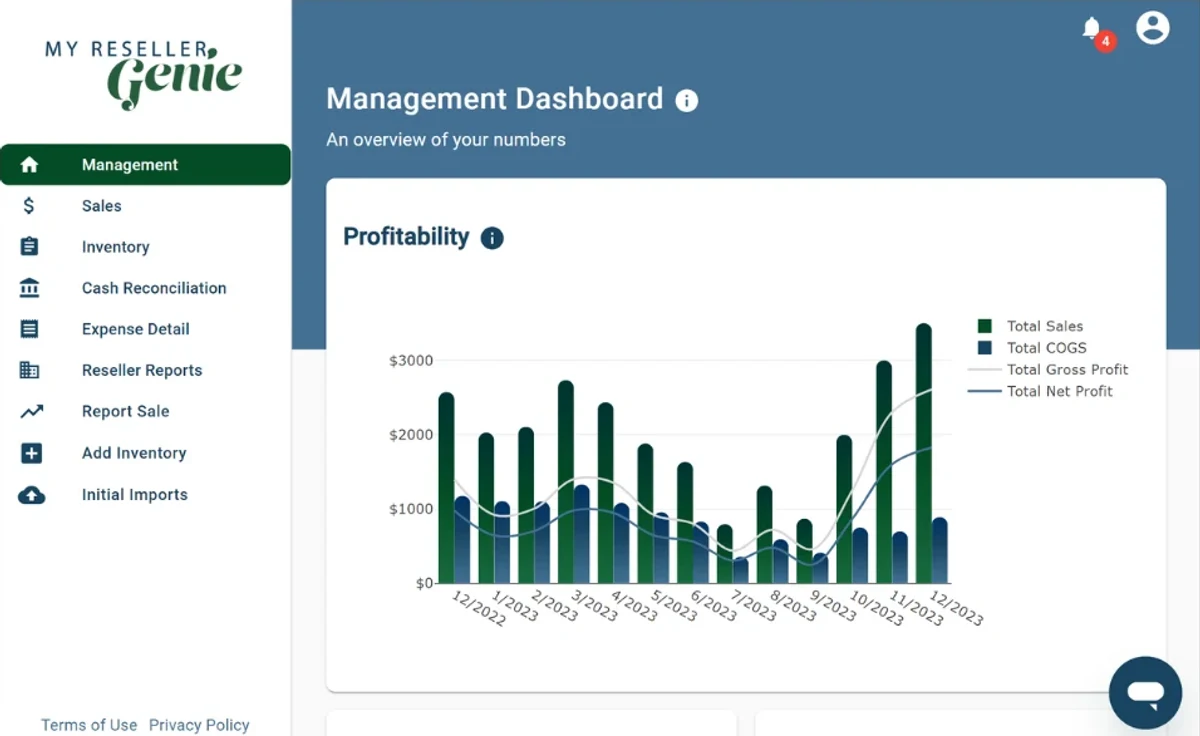Click the $0 y-axis label
This screenshot has height=736, width=1200.
click(425, 583)
